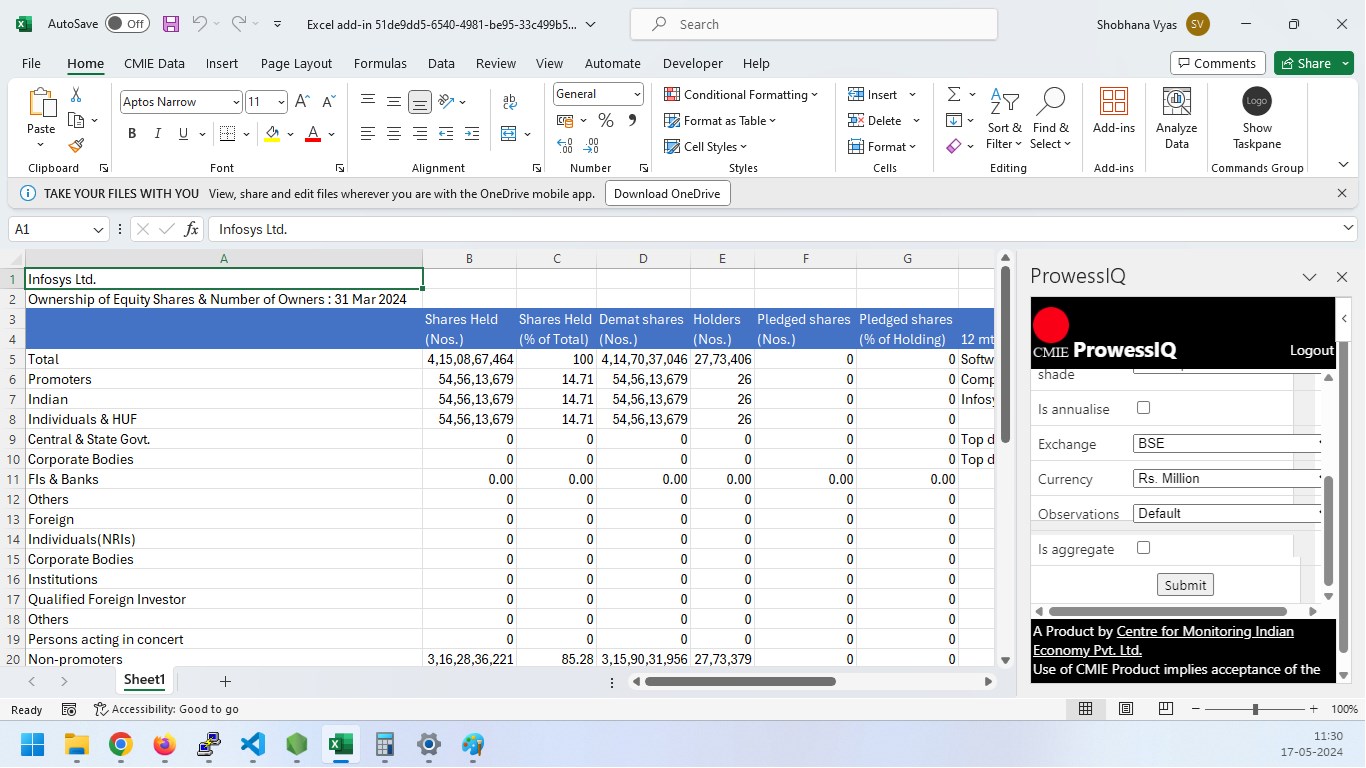Screen dimensions: 1366x768
Task: Click the Save icon in the title bar
Action: click(x=171, y=24)
